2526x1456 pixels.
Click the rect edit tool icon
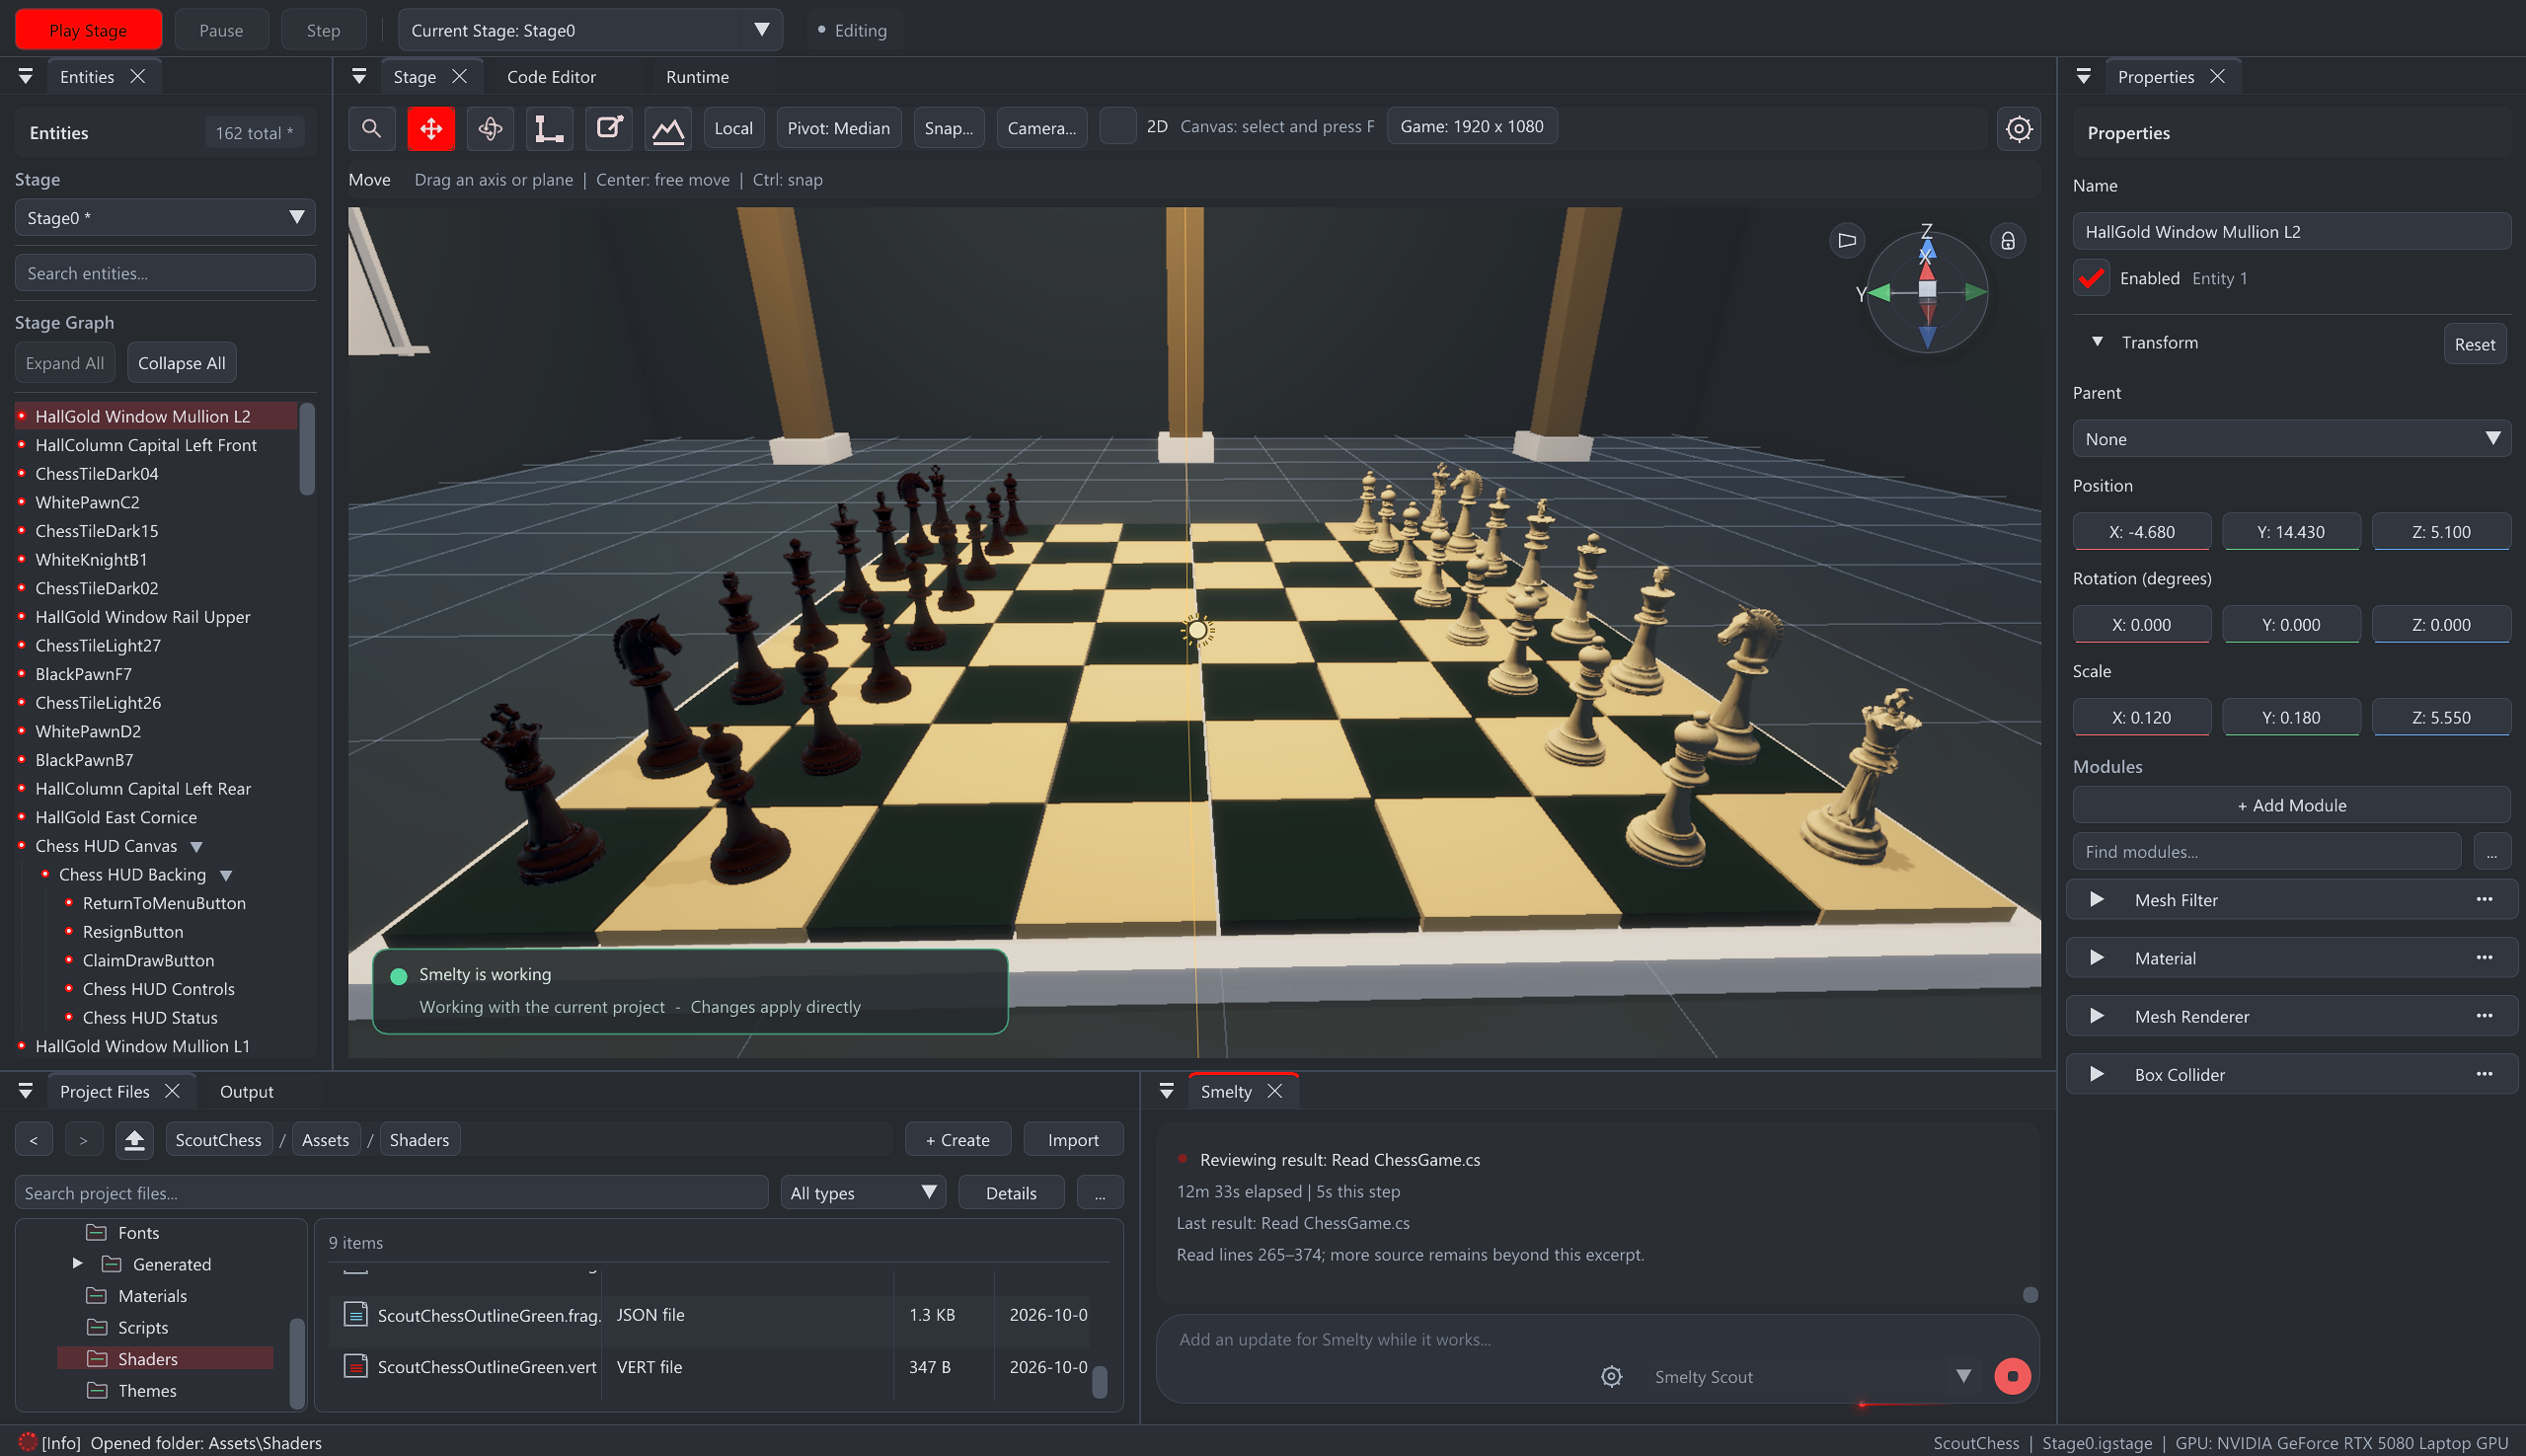click(x=609, y=128)
